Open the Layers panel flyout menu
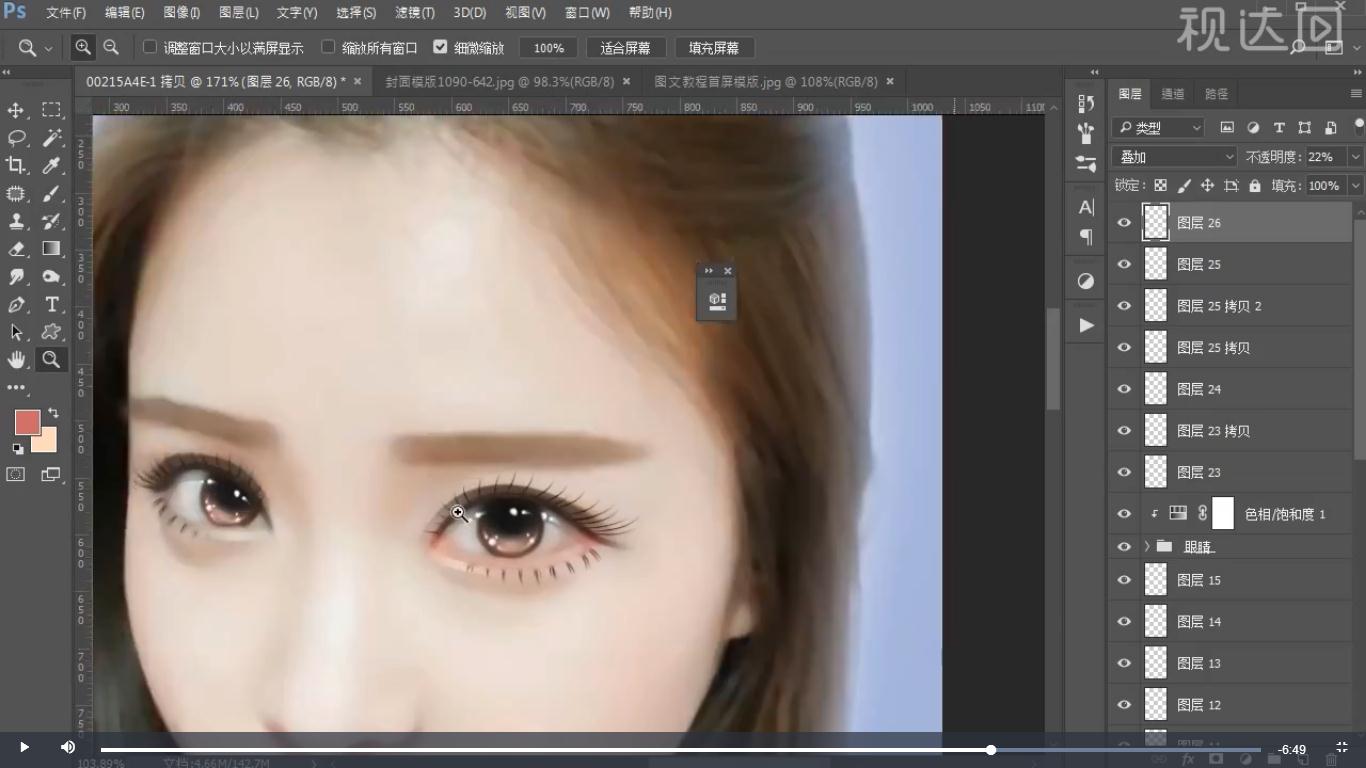This screenshot has width=1366, height=768. 1357,93
